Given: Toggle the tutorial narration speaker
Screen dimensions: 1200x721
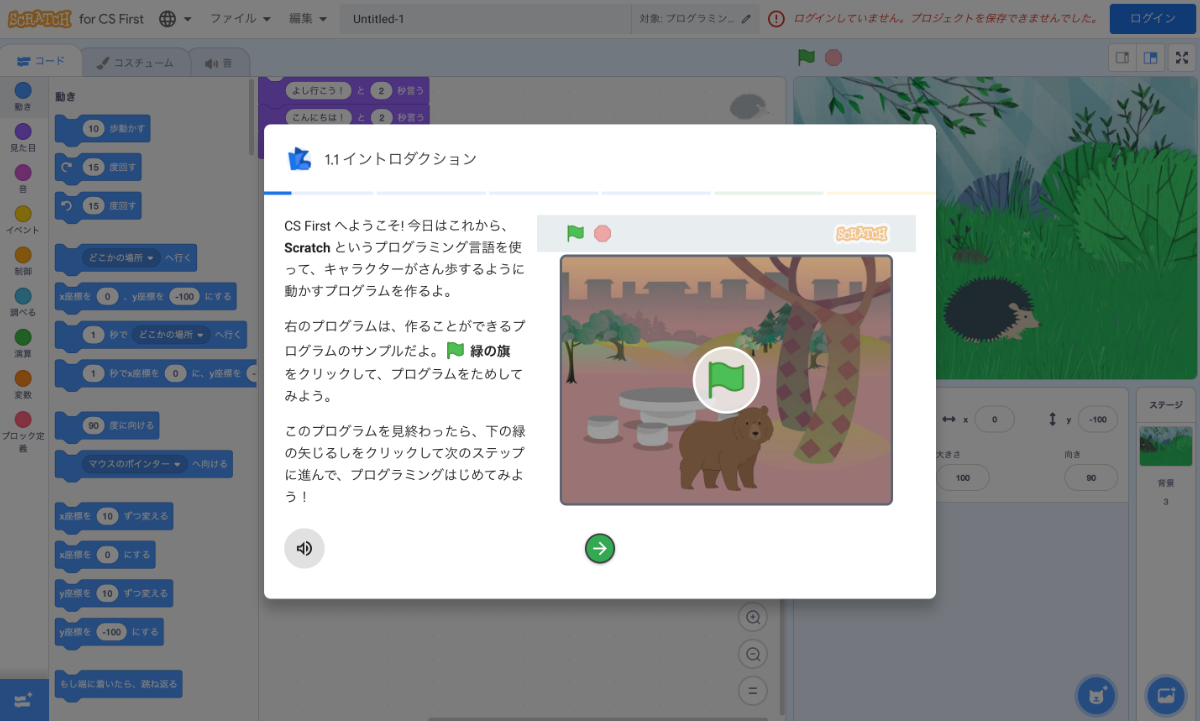Looking at the screenshot, I should (304, 548).
